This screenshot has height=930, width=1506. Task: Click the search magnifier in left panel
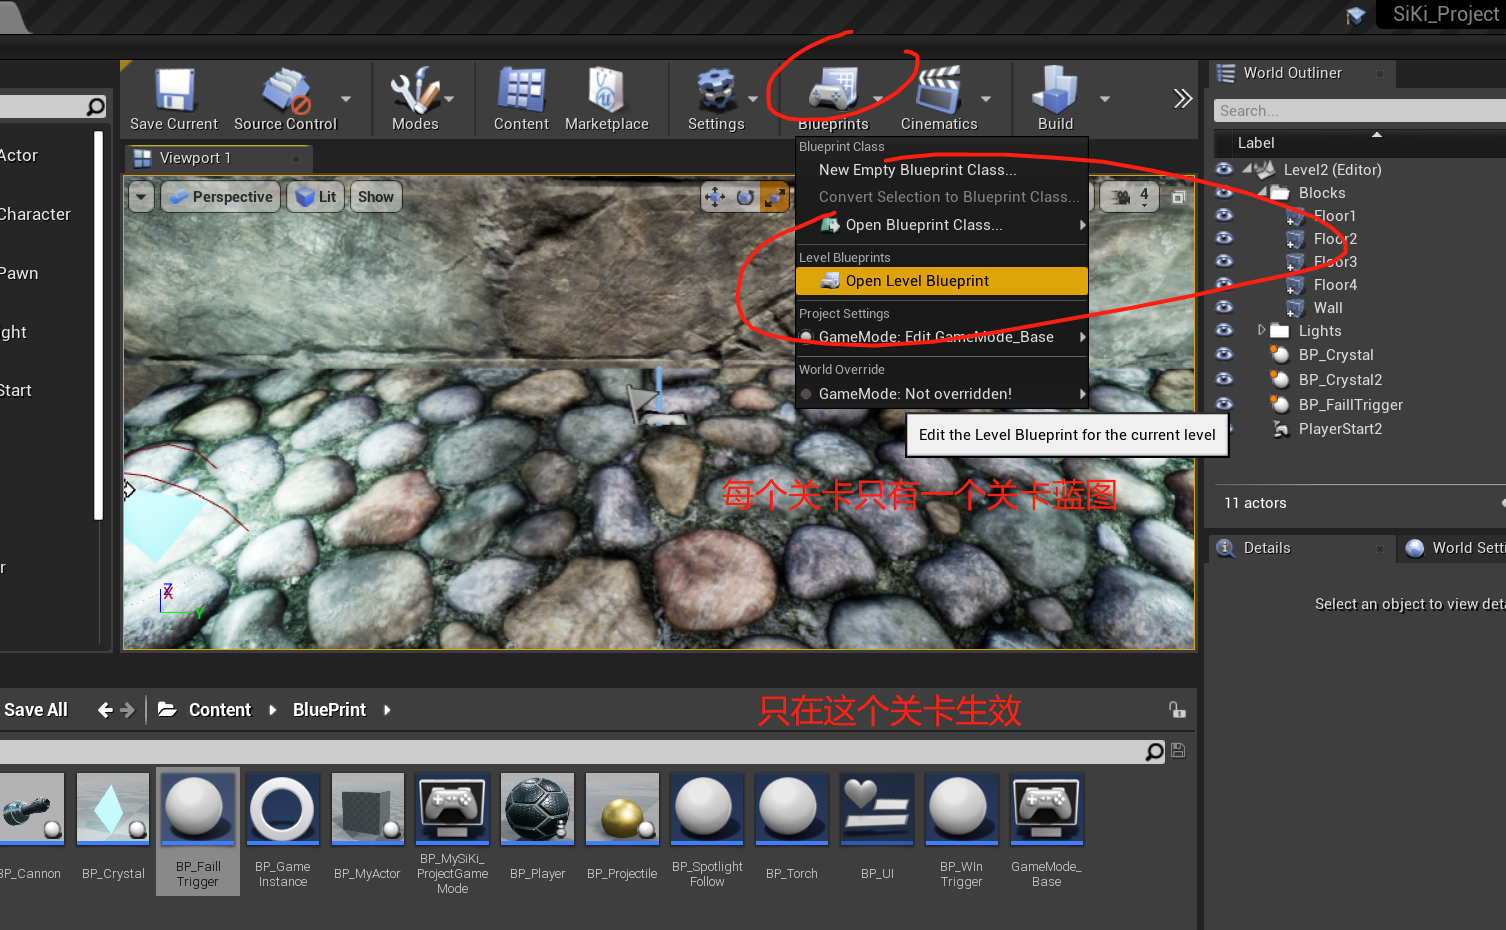click(95, 106)
